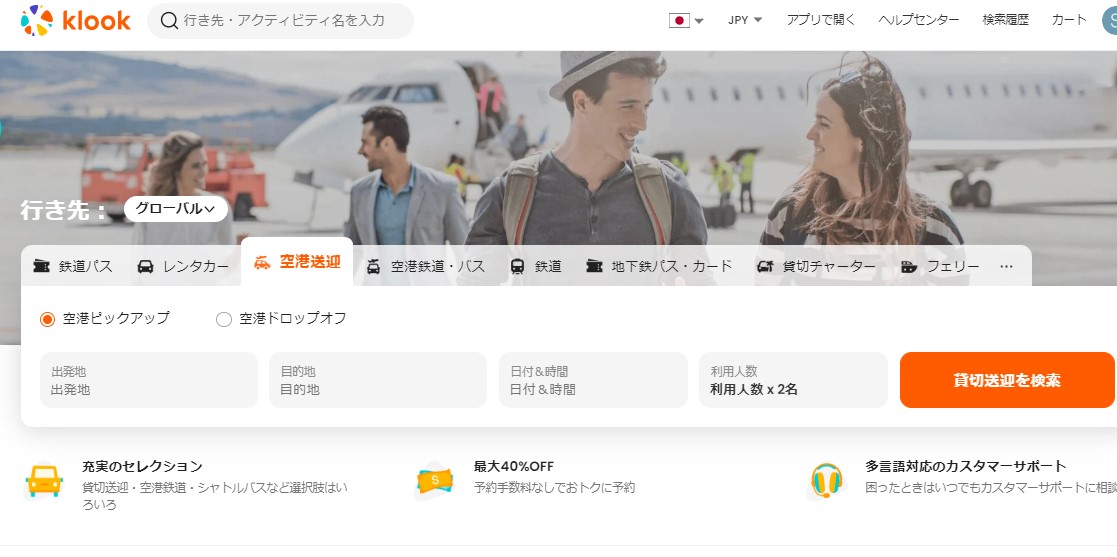
Task: Click the 地下鉄パス・カード tab's icon
Action: [595, 266]
